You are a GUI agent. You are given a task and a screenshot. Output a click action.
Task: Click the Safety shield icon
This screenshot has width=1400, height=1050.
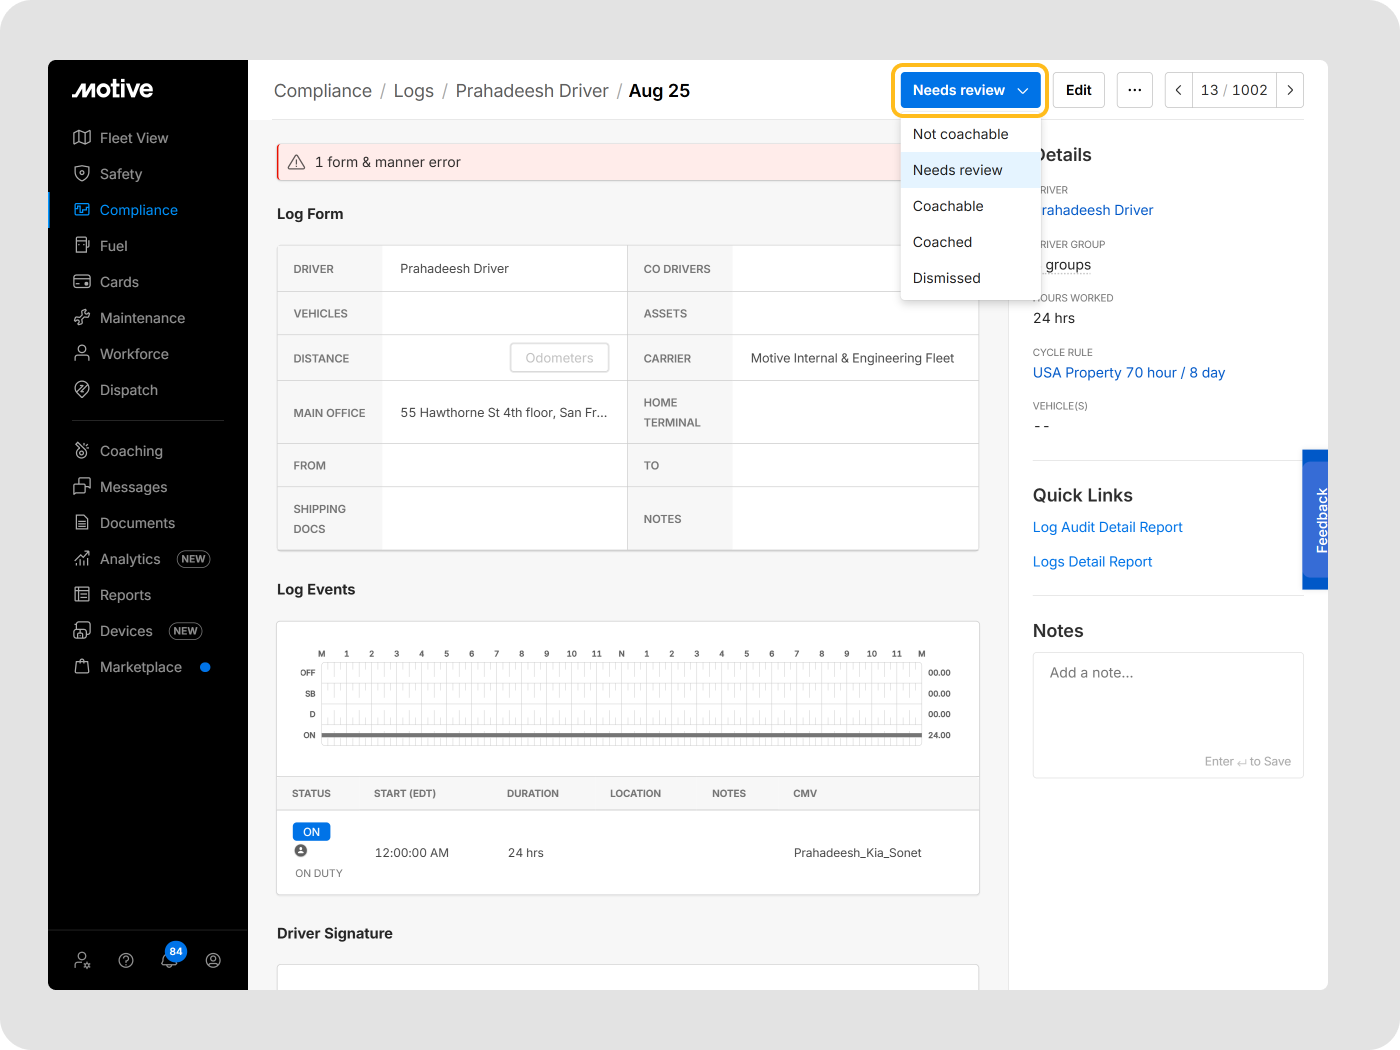[x=82, y=174]
